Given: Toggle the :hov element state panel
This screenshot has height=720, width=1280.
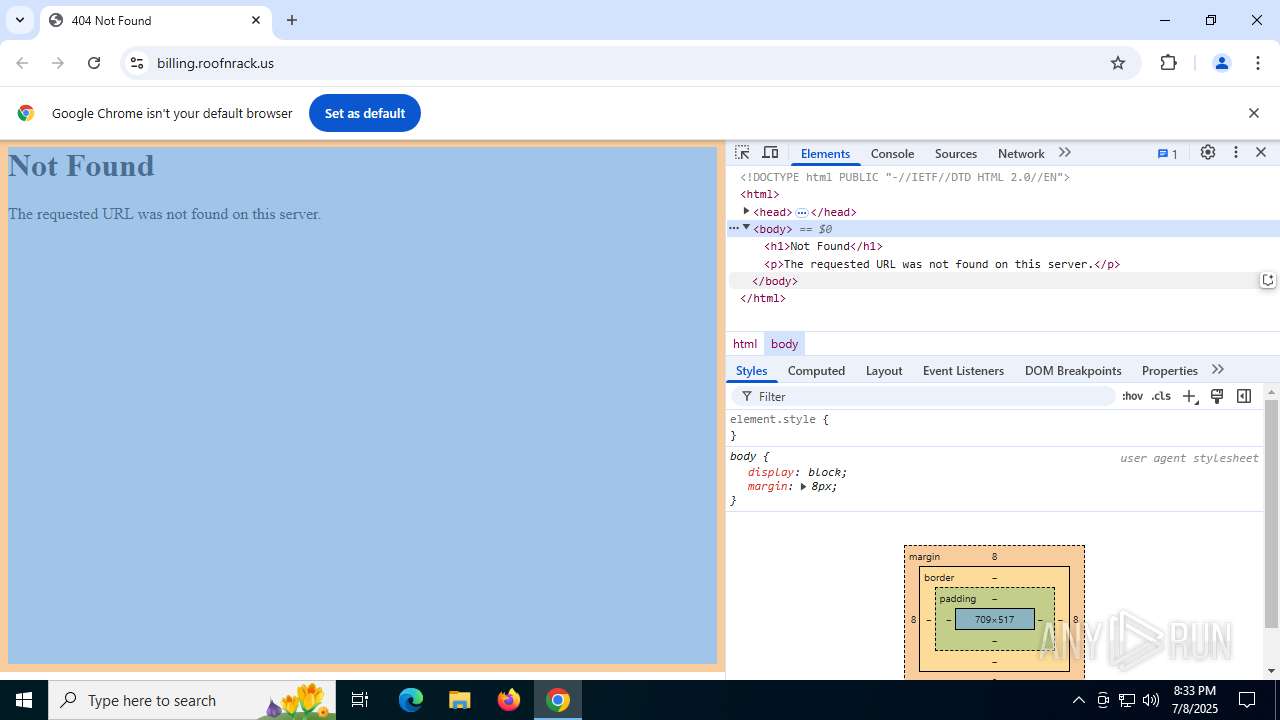Looking at the screenshot, I should (1132, 396).
